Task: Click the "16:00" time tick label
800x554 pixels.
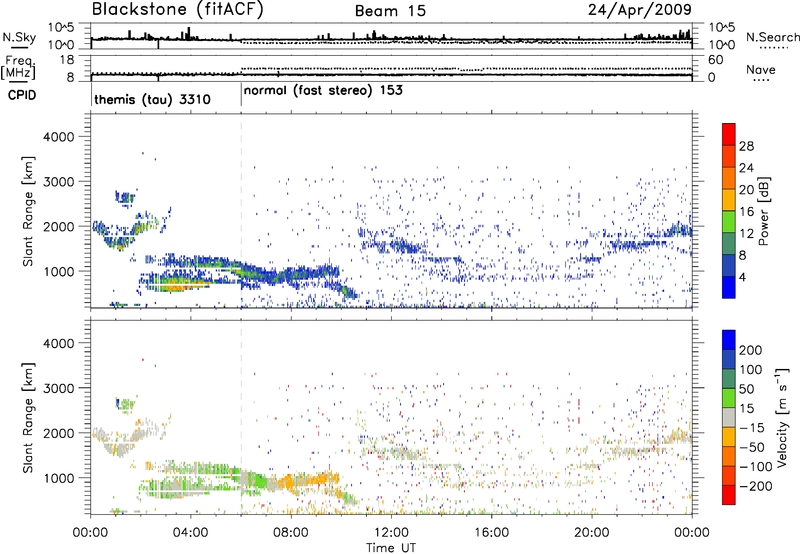Action: tap(491, 533)
